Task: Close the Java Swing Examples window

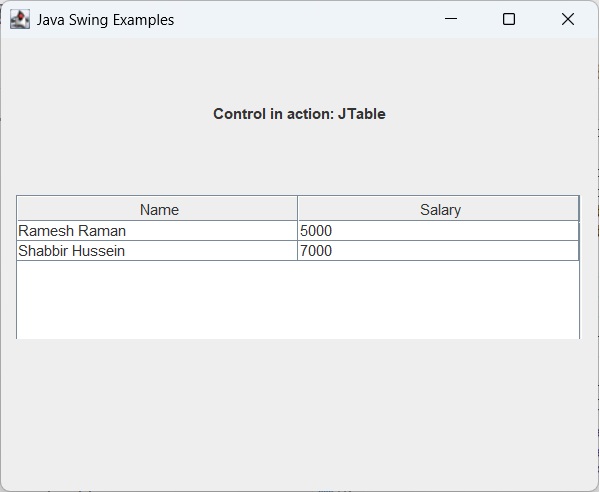Action: pos(568,19)
